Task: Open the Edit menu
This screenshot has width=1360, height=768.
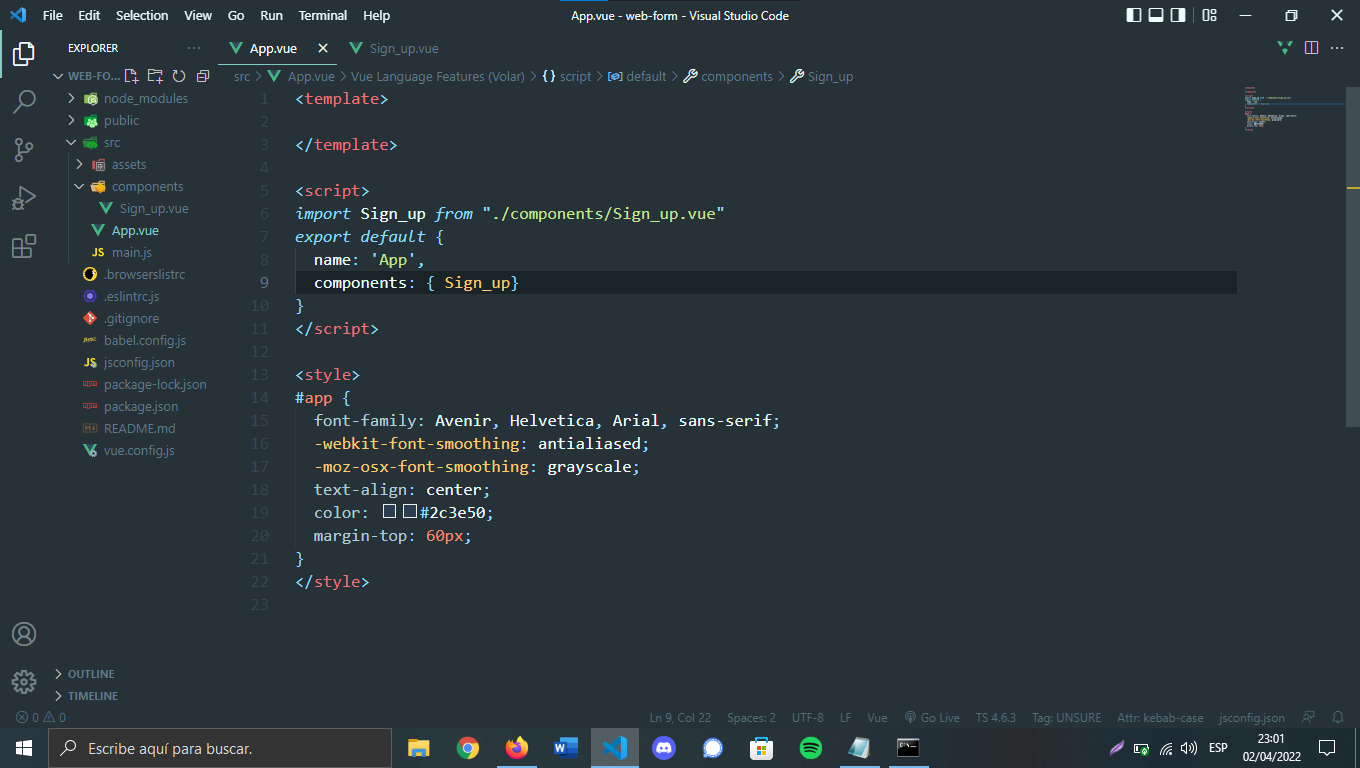Action: 89,15
